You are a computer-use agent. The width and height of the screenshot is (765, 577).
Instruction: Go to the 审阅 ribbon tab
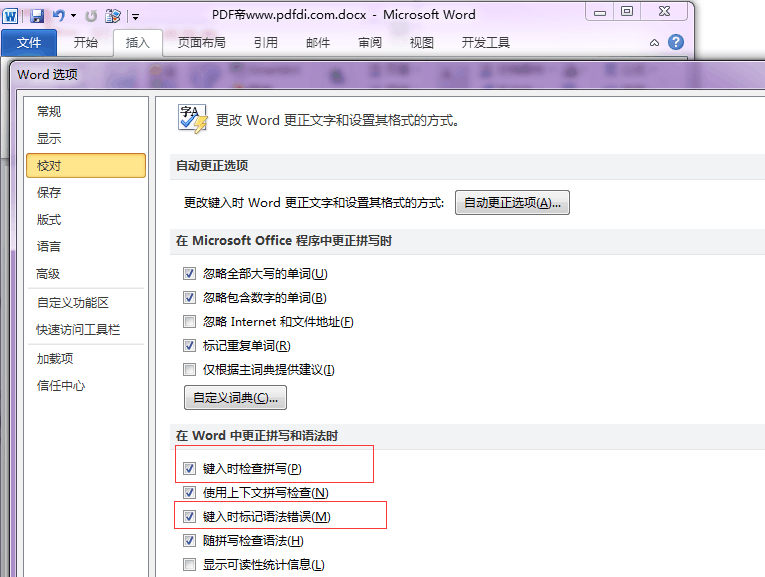370,43
